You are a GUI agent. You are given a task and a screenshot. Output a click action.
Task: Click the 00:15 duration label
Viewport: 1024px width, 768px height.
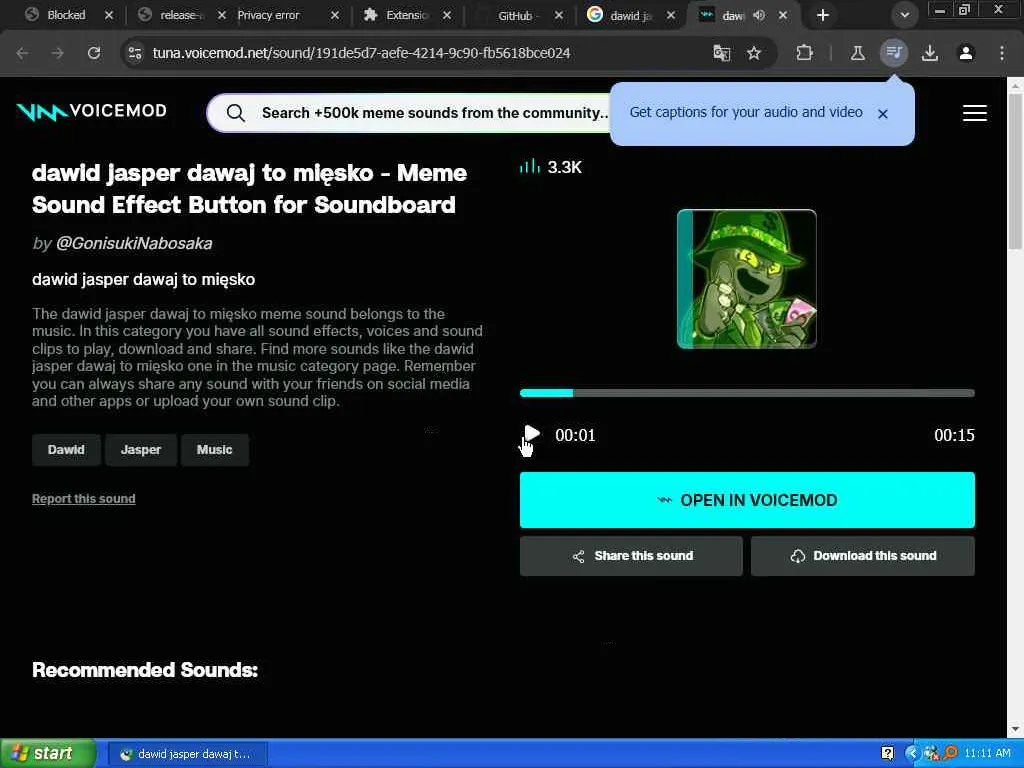(x=954, y=435)
